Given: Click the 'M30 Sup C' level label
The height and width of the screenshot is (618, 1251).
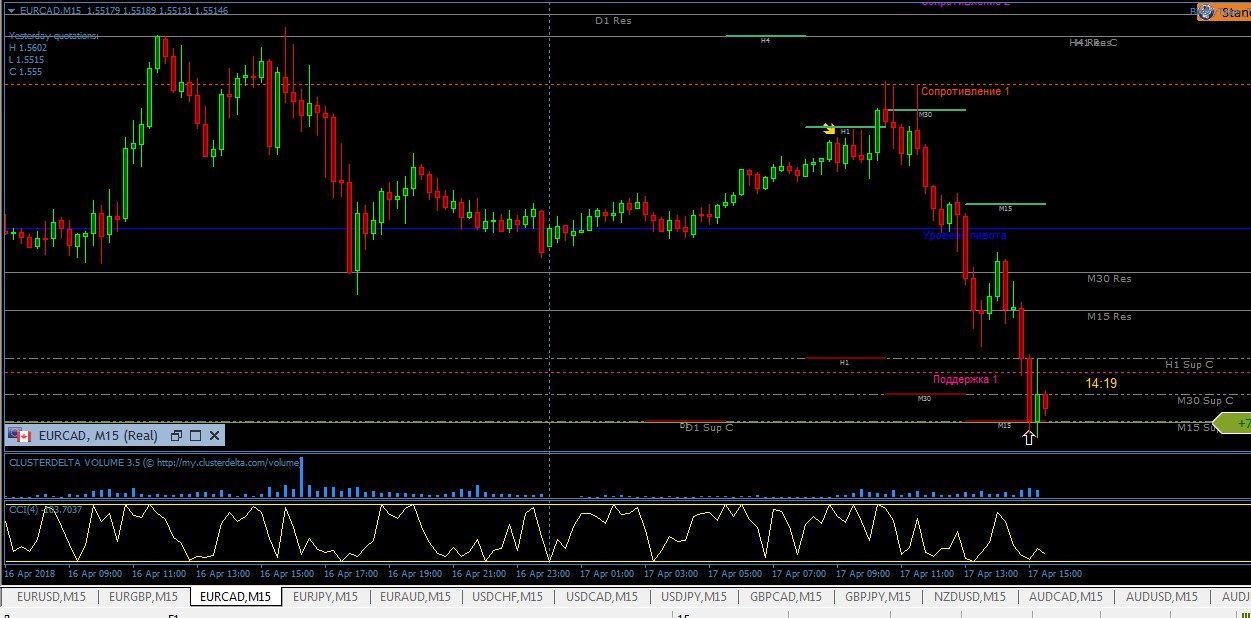Looking at the screenshot, I should [1205, 400].
